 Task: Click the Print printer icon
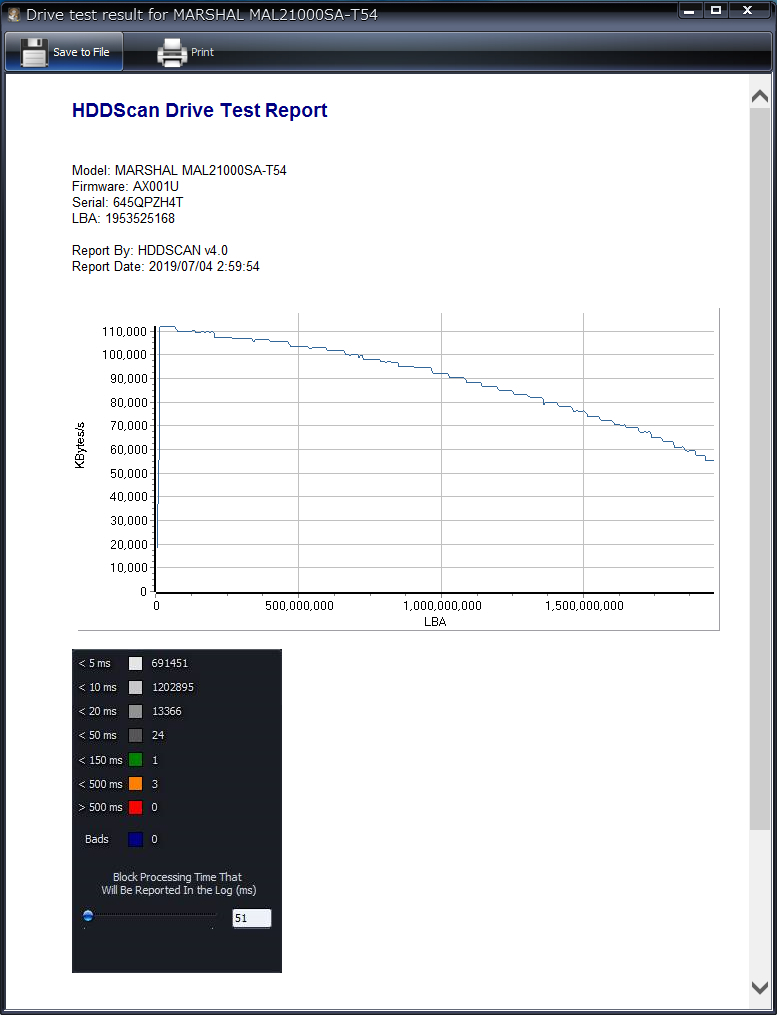pos(172,52)
